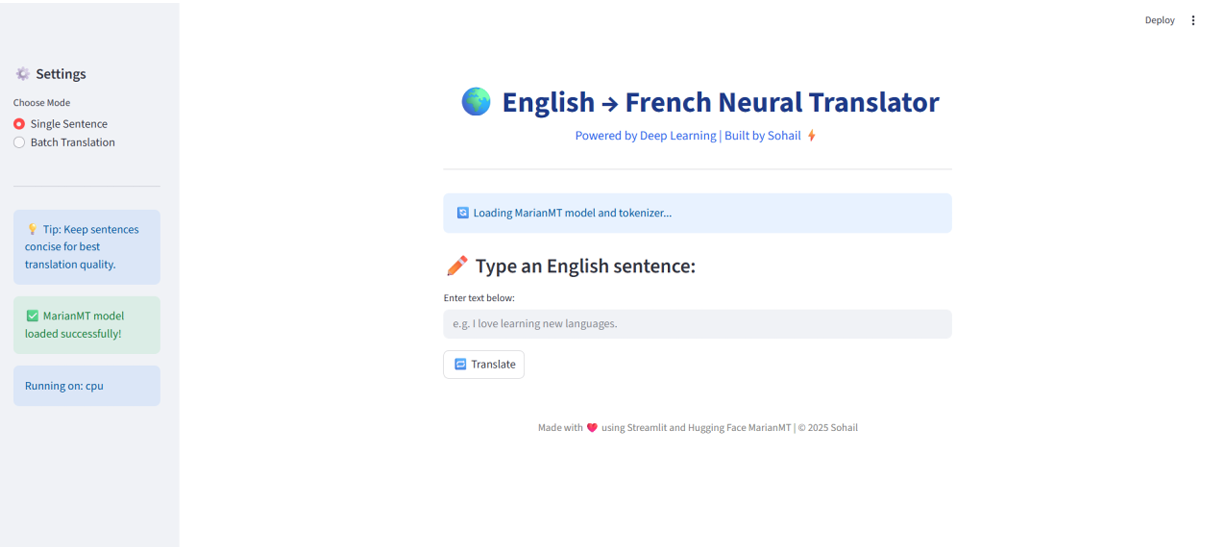The height and width of the screenshot is (548, 1222).
Task: Click the heart icon in the footer
Action: 592,428
